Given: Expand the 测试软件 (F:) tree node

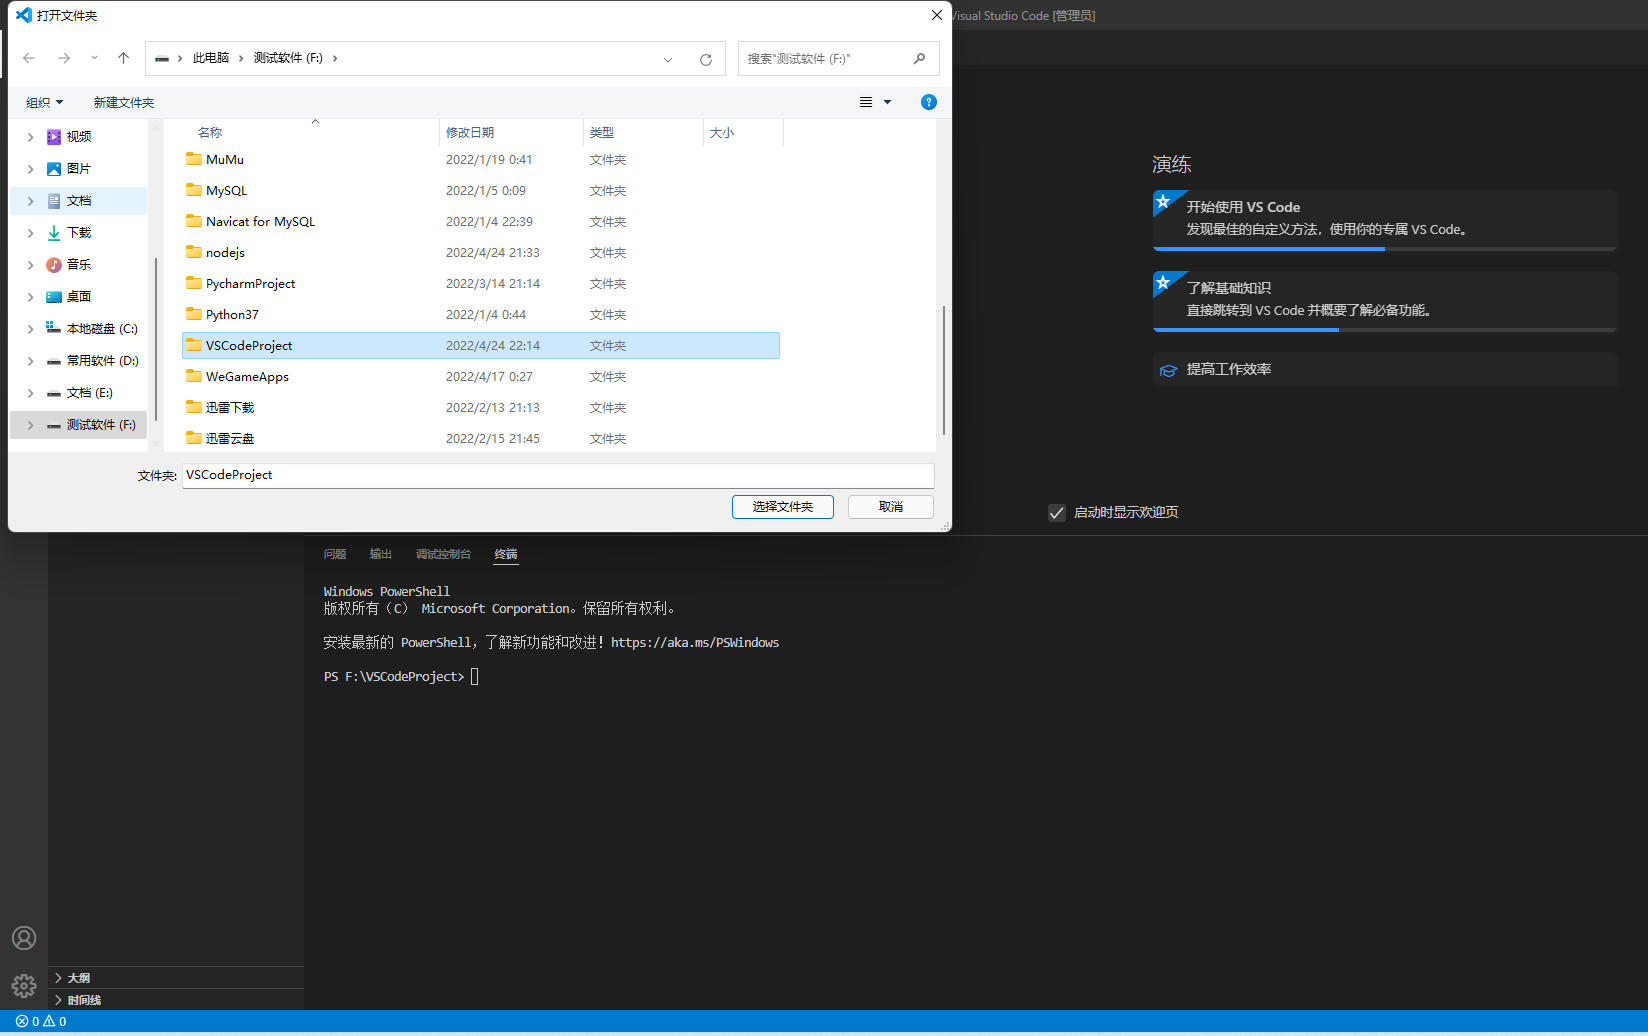Looking at the screenshot, I should tap(30, 425).
